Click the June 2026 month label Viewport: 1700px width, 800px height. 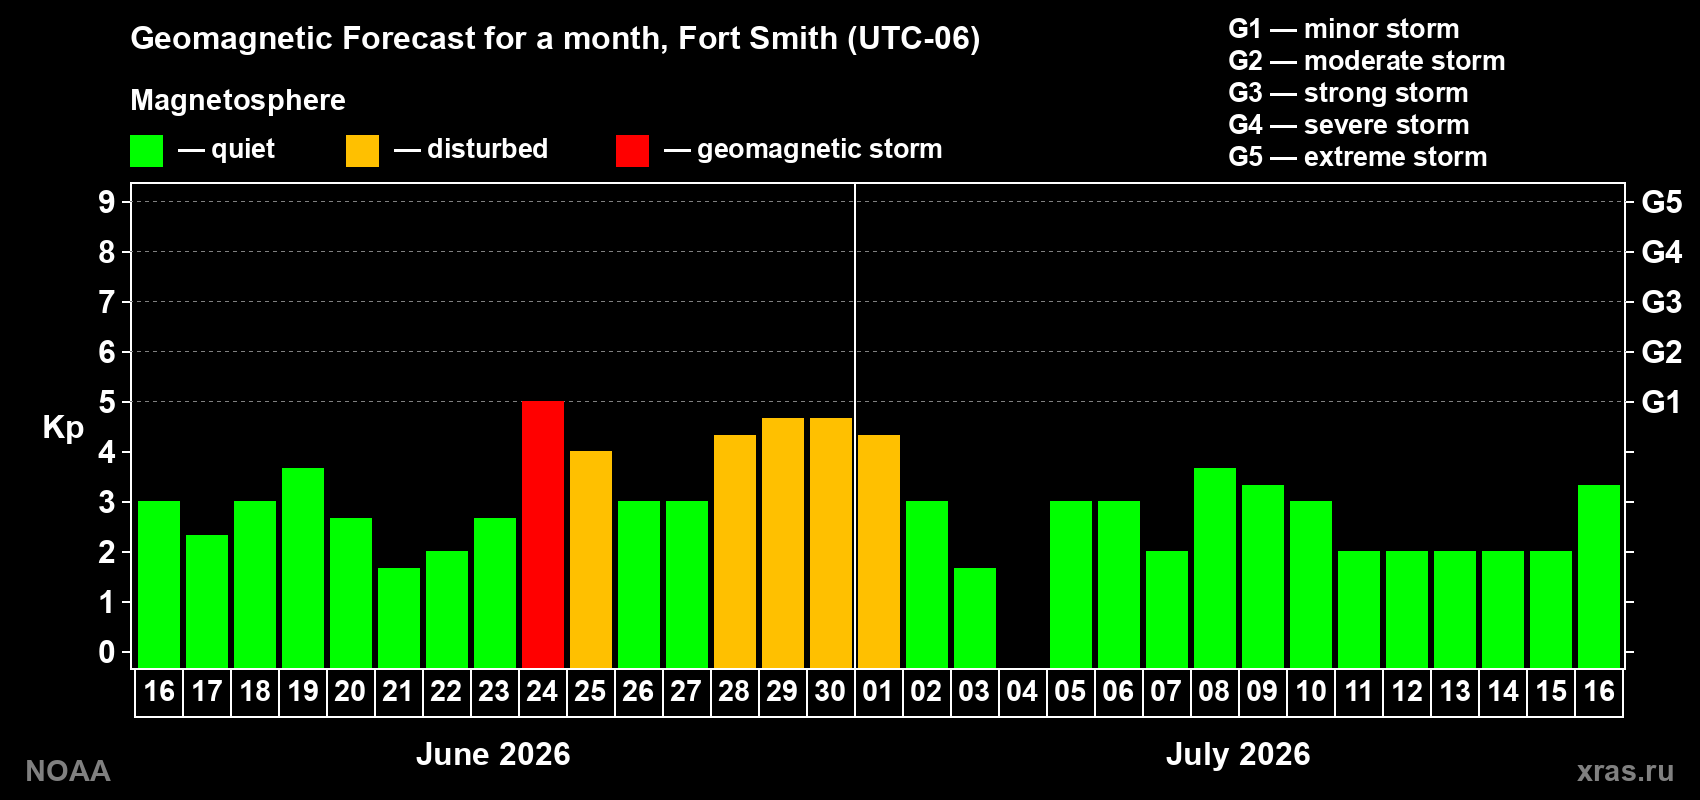point(493,754)
